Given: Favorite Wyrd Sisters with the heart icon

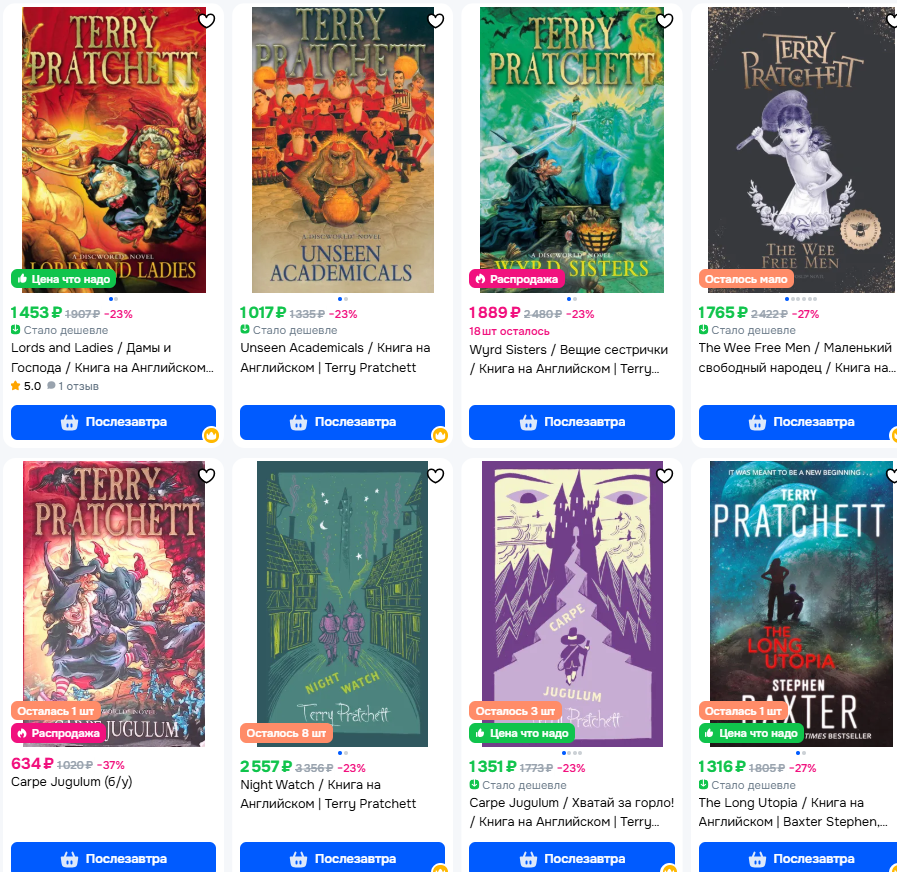Looking at the screenshot, I should pos(664,21).
